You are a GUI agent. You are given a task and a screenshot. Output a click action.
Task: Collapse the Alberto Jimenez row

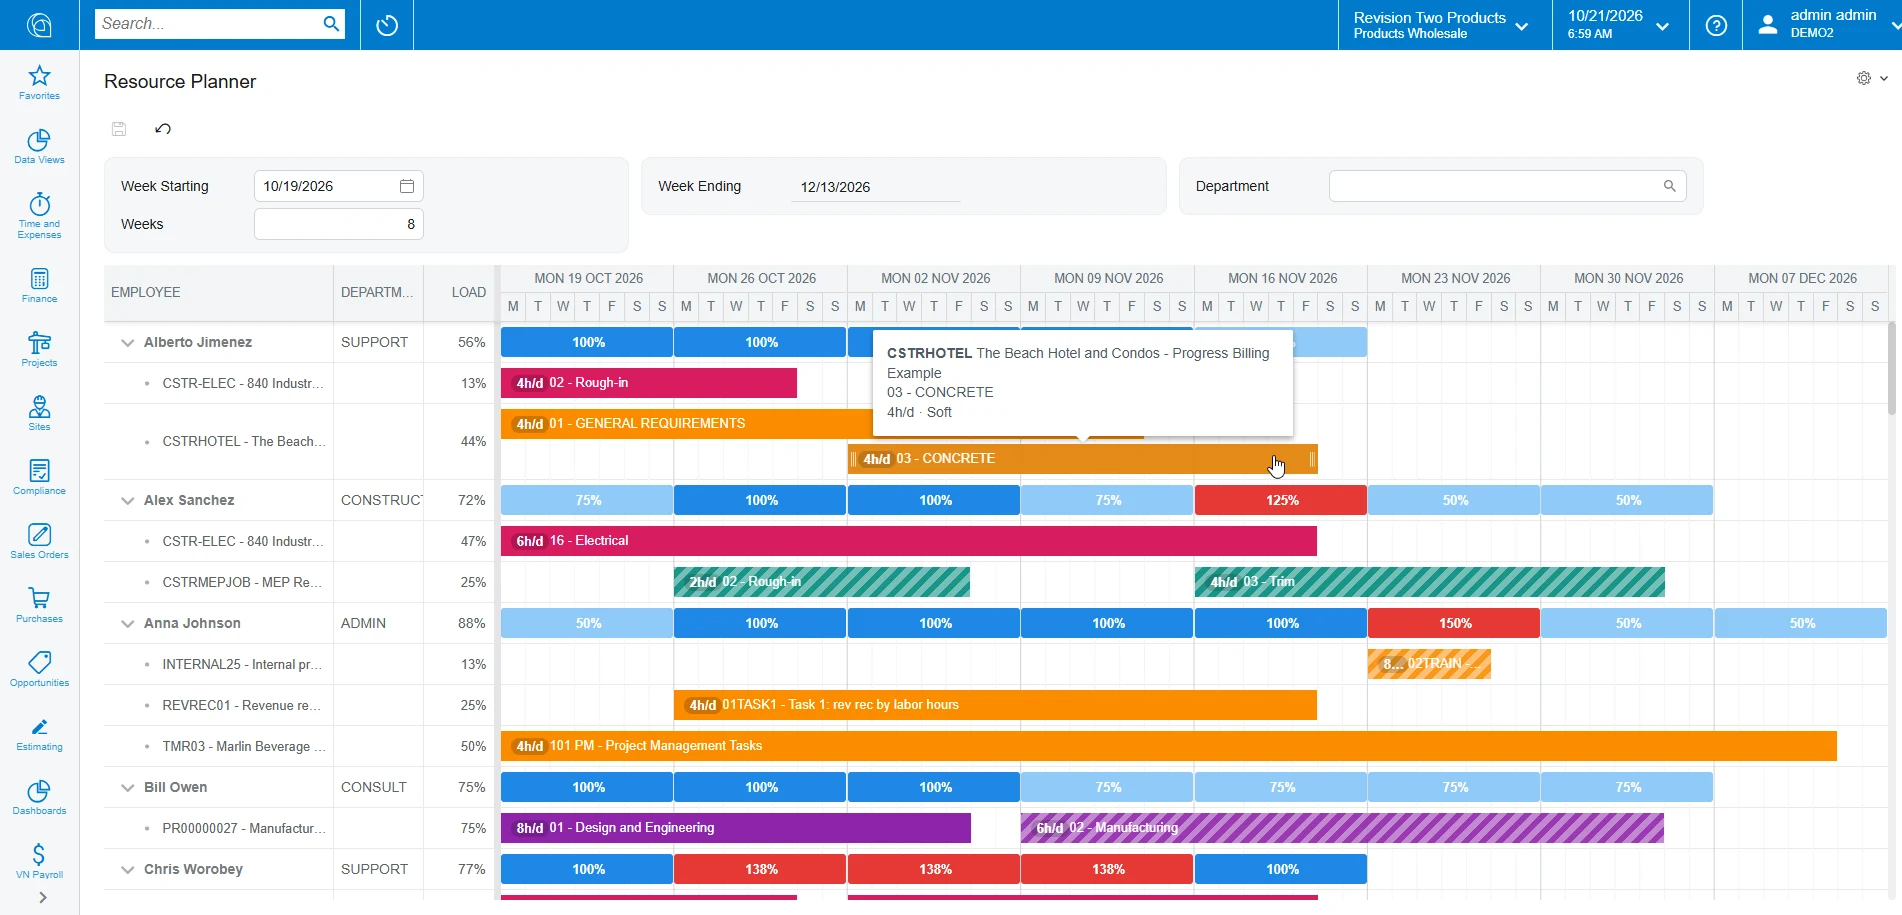(x=127, y=342)
